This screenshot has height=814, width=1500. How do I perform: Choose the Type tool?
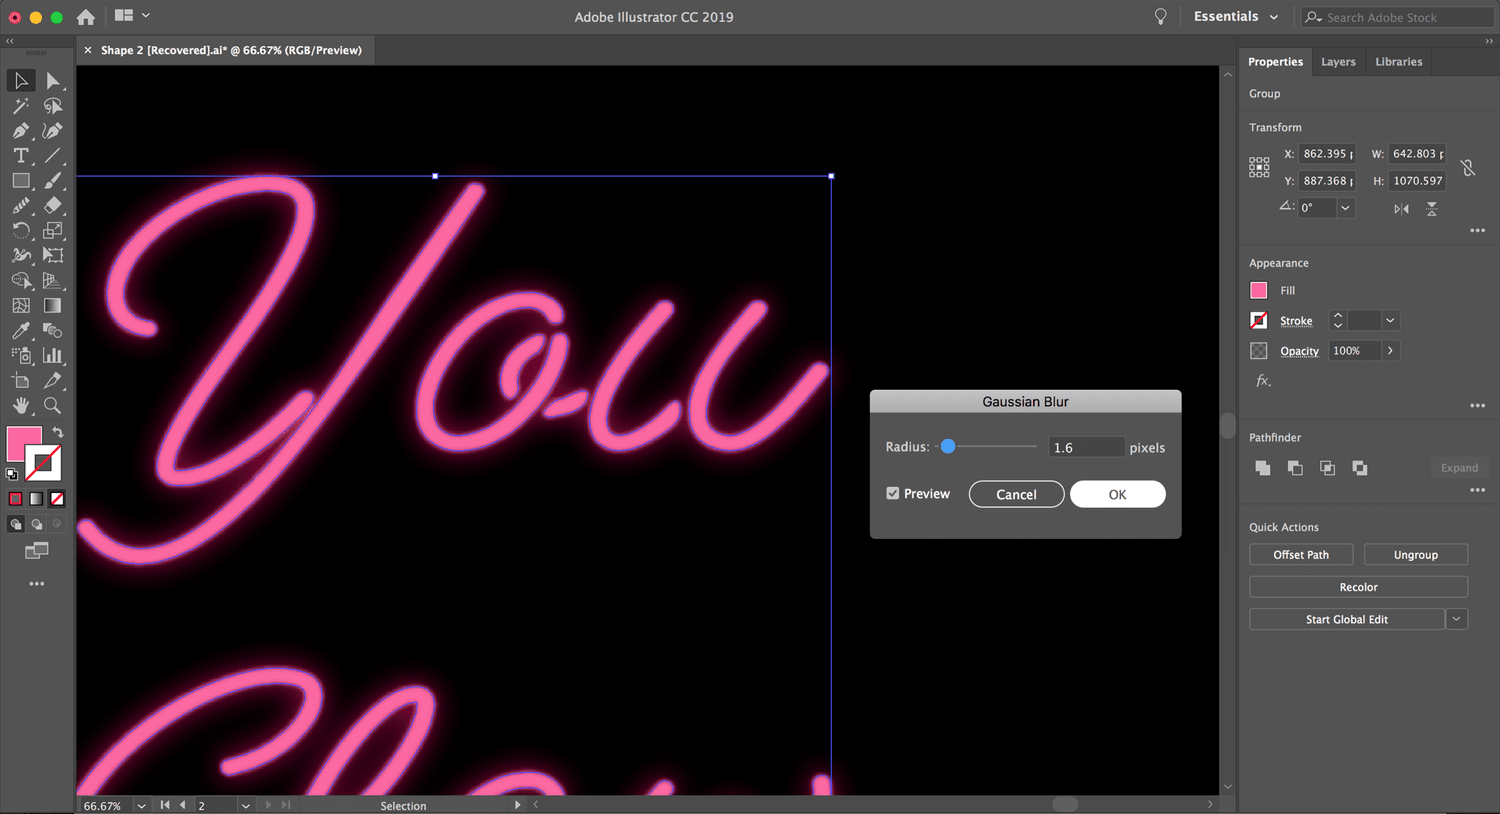(x=20, y=156)
